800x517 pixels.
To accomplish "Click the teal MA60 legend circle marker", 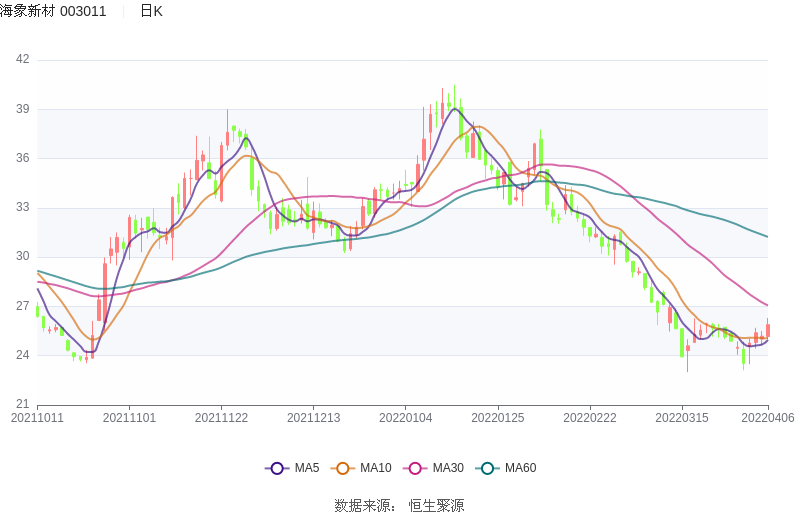I will [488, 468].
